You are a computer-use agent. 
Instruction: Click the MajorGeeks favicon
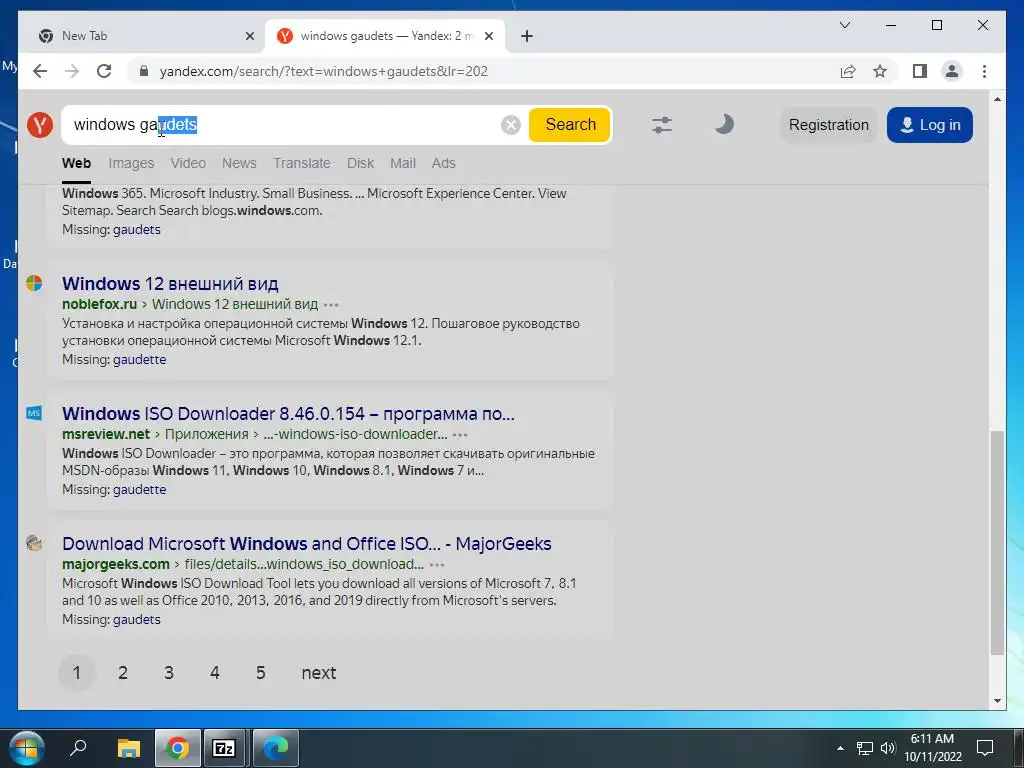34,543
